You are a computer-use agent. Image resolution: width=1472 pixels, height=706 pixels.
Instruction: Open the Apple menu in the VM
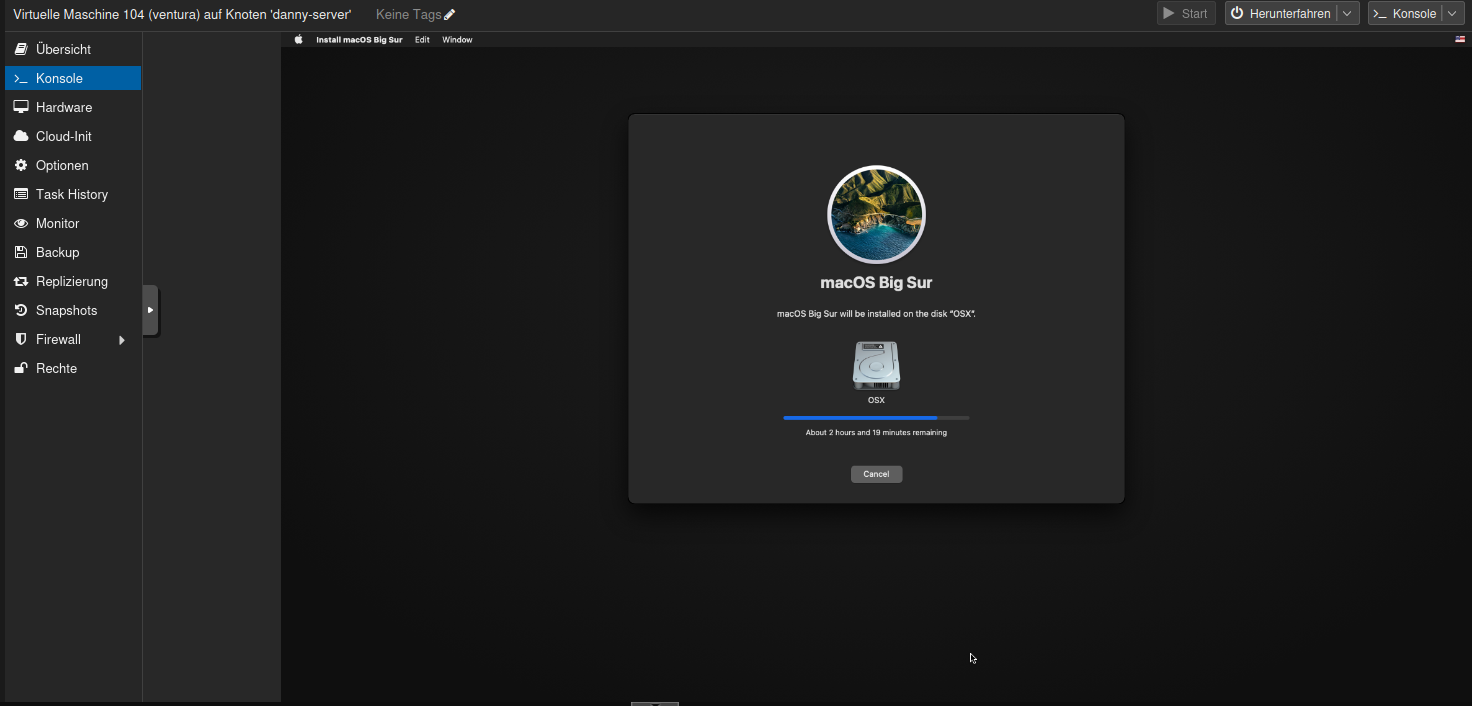click(x=298, y=40)
